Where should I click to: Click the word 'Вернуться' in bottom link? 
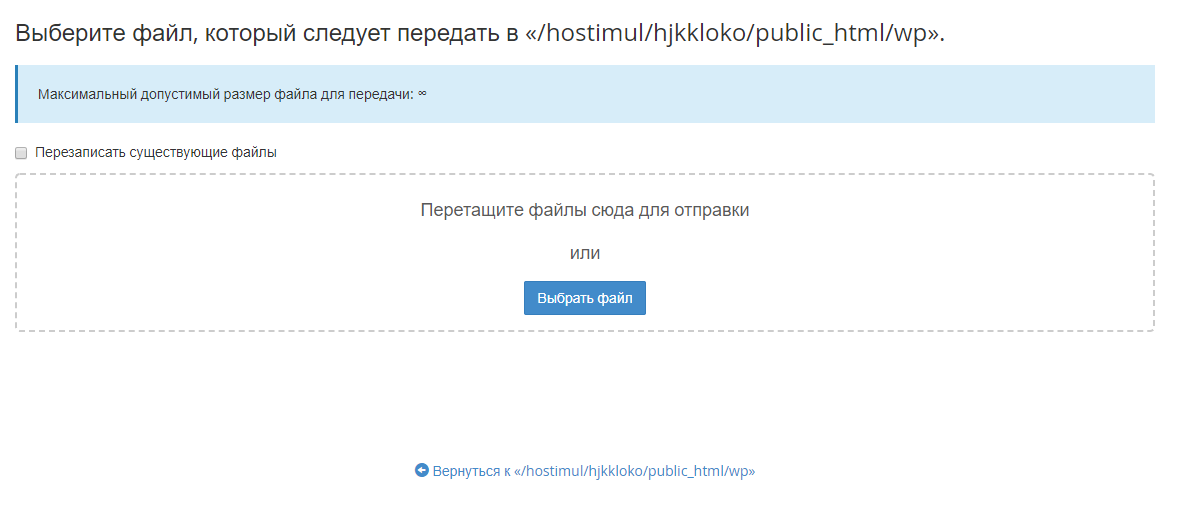(x=465, y=470)
